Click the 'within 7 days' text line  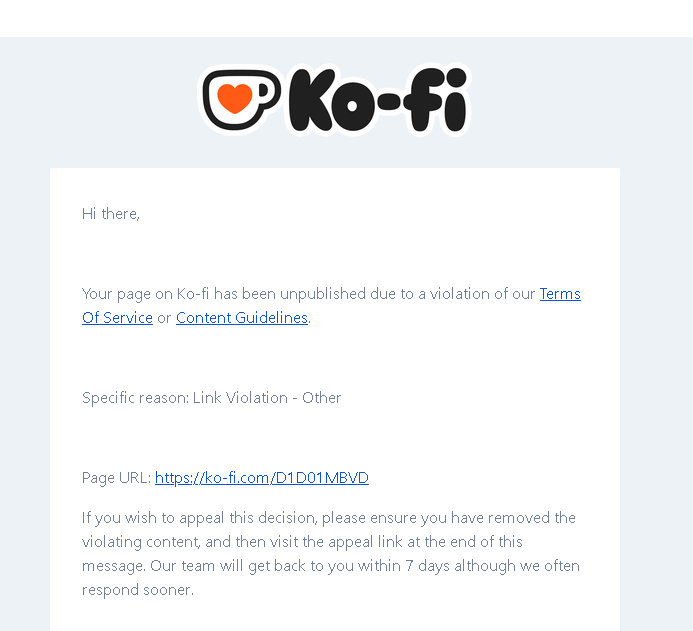(x=331, y=566)
